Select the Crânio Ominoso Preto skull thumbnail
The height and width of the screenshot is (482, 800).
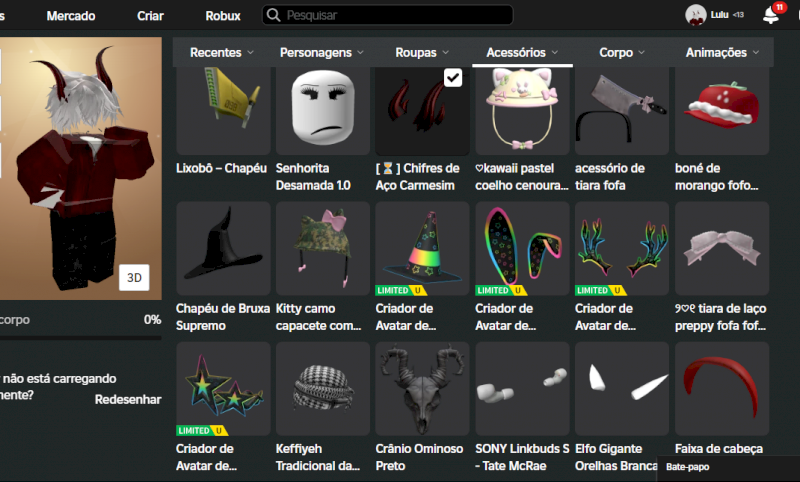[x=422, y=389]
